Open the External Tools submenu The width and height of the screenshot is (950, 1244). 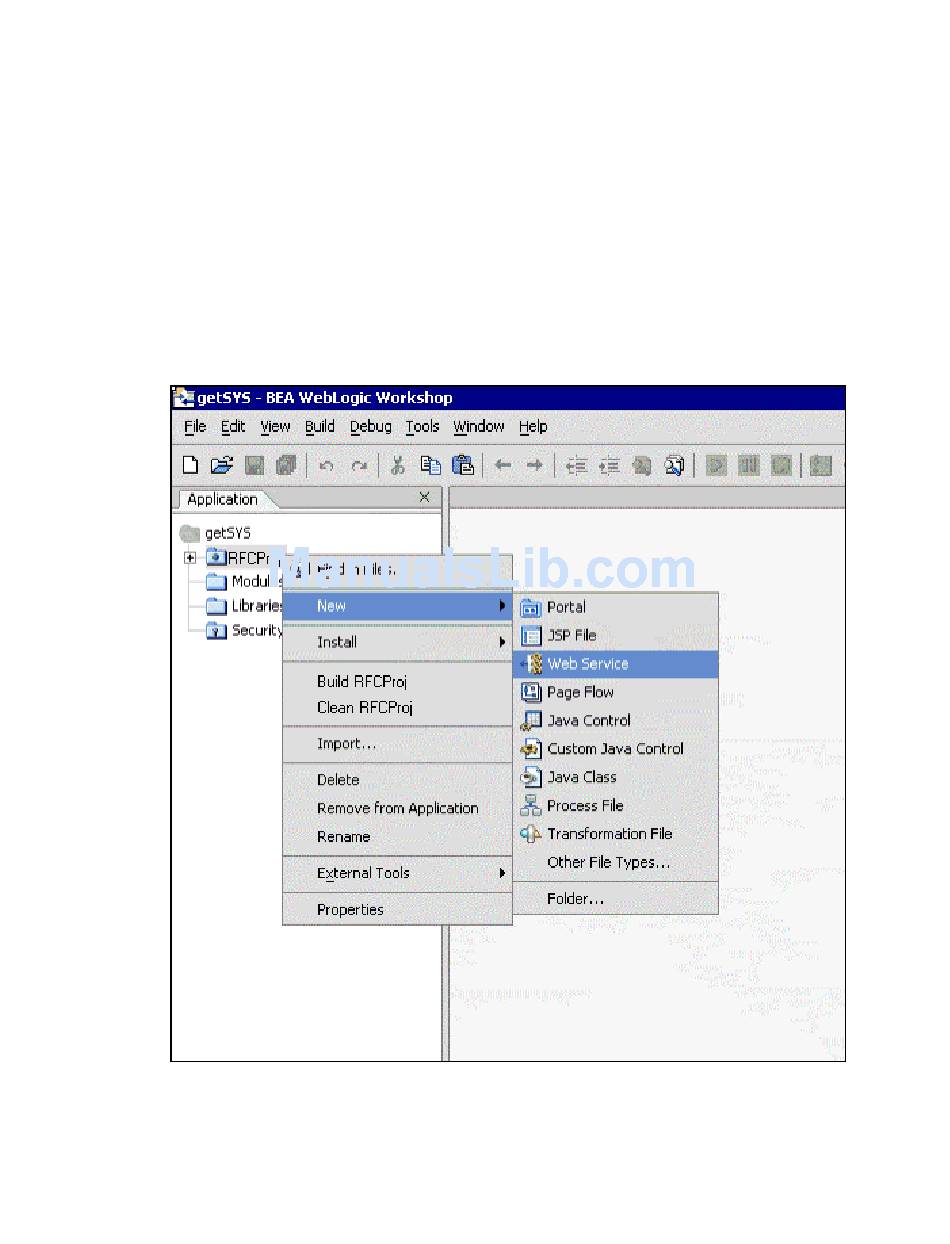397,873
